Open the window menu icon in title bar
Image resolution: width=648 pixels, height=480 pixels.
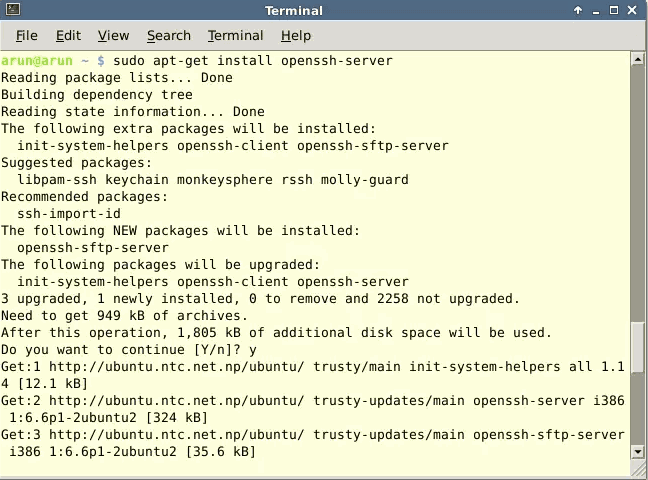[11, 10]
